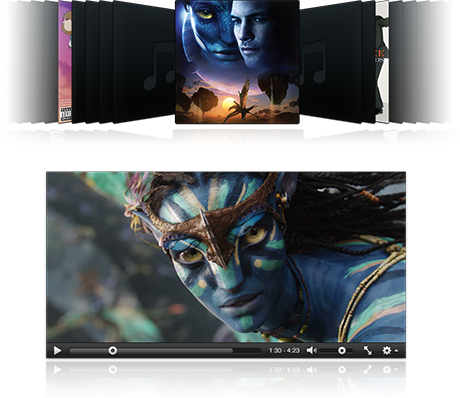Enter fullscreen with the diagonal arrows icon
The width and height of the screenshot is (460, 398).
(x=368, y=351)
